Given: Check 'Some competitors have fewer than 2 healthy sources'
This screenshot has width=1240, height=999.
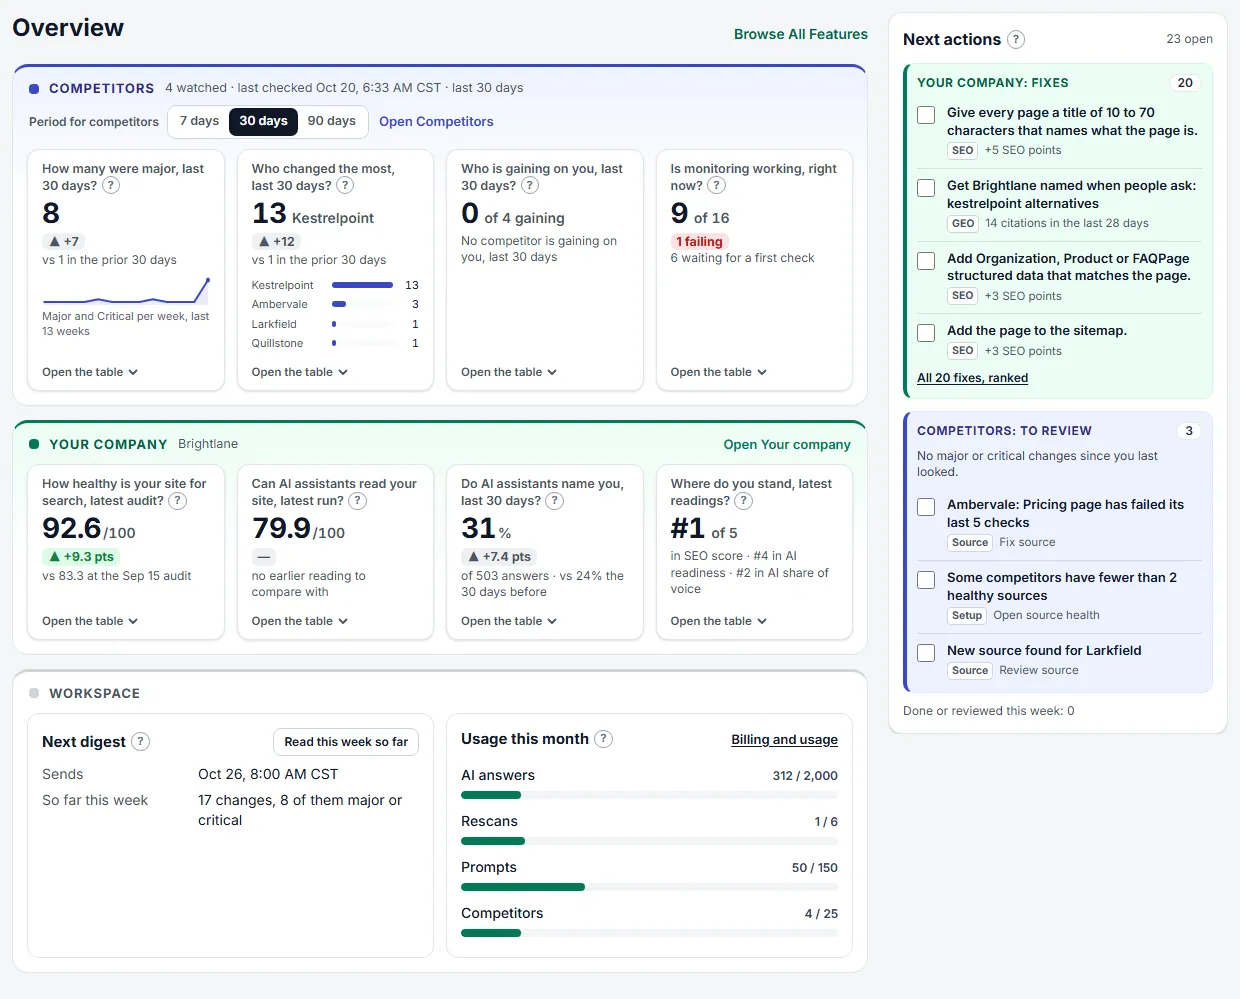Looking at the screenshot, I should (x=926, y=580).
